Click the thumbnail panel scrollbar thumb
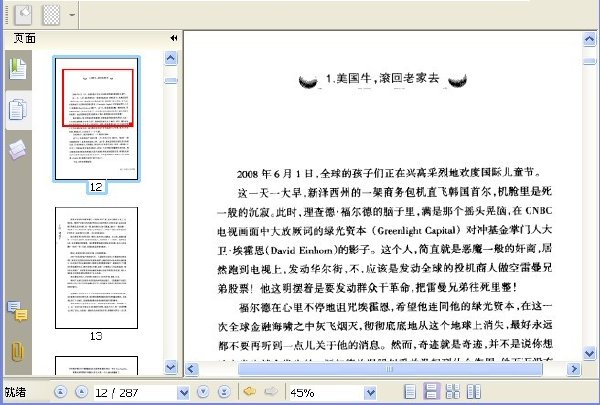Image resolution: width=600 pixels, height=405 pixels. (171, 80)
